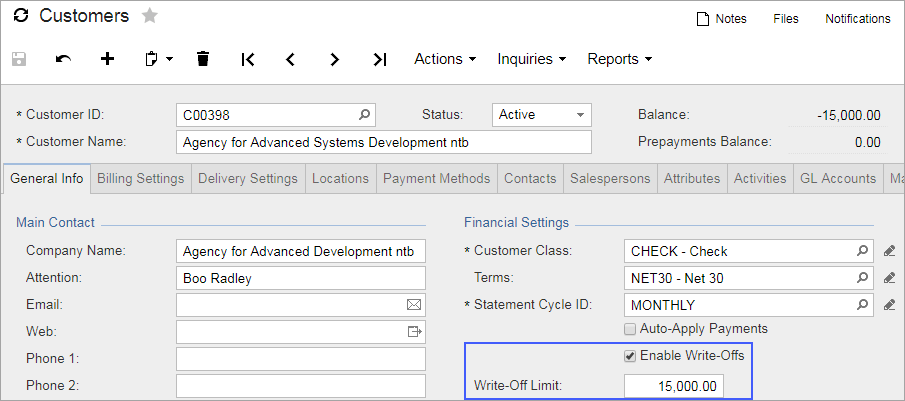Switch to the Activities tab
This screenshot has height=401, width=905.
click(760, 179)
